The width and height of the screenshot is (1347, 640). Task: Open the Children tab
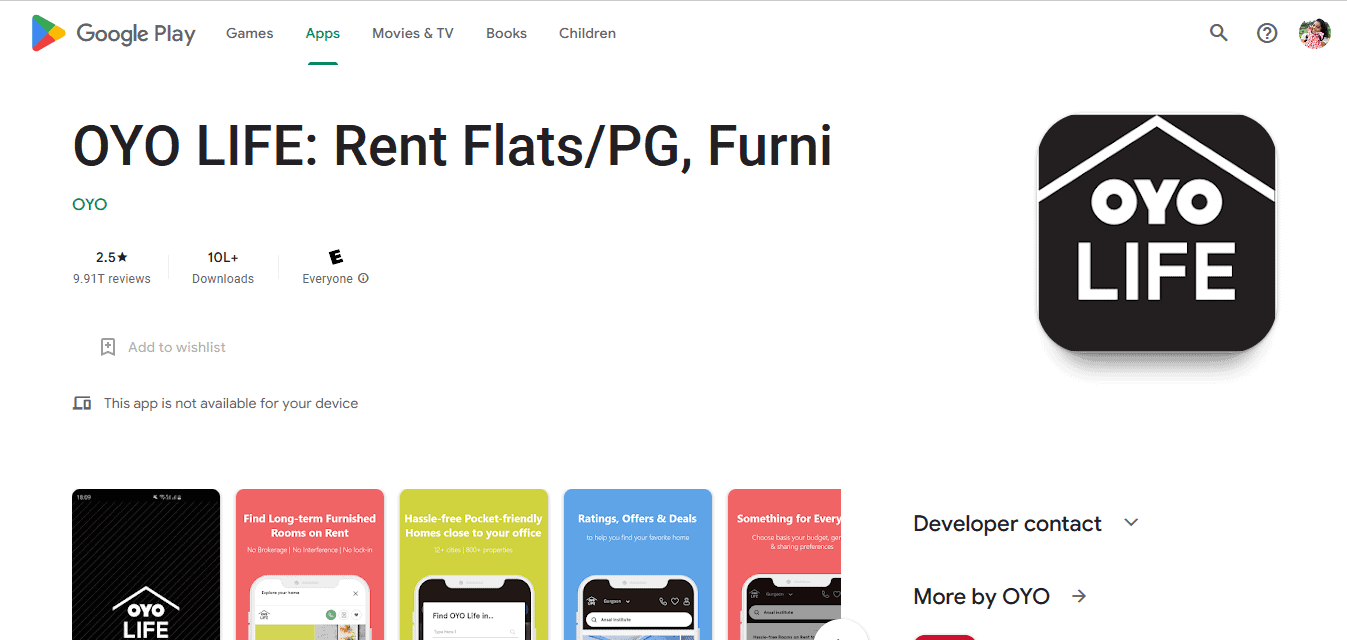(587, 33)
